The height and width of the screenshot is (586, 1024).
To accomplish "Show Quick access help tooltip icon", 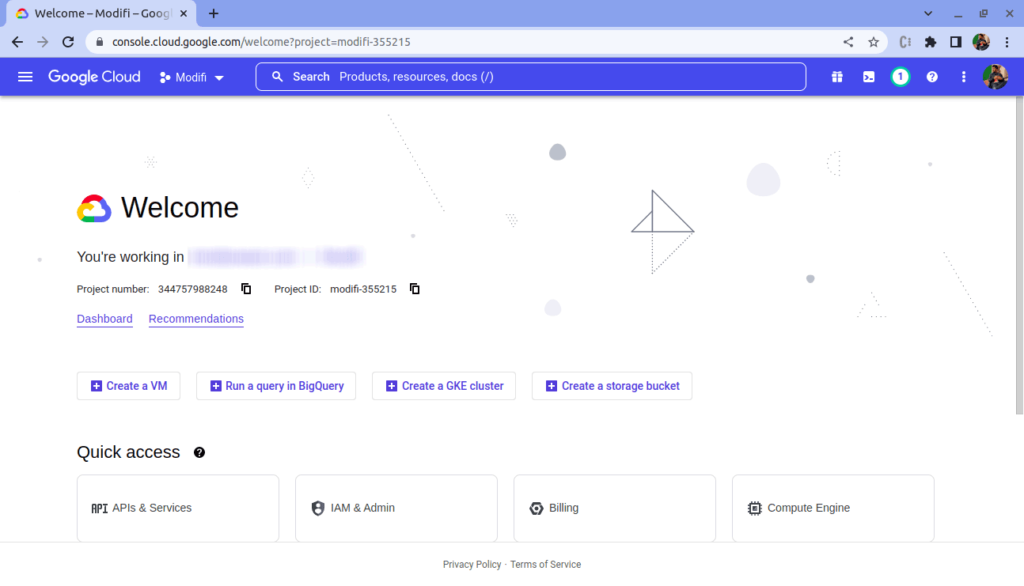I will pyautogui.click(x=199, y=453).
